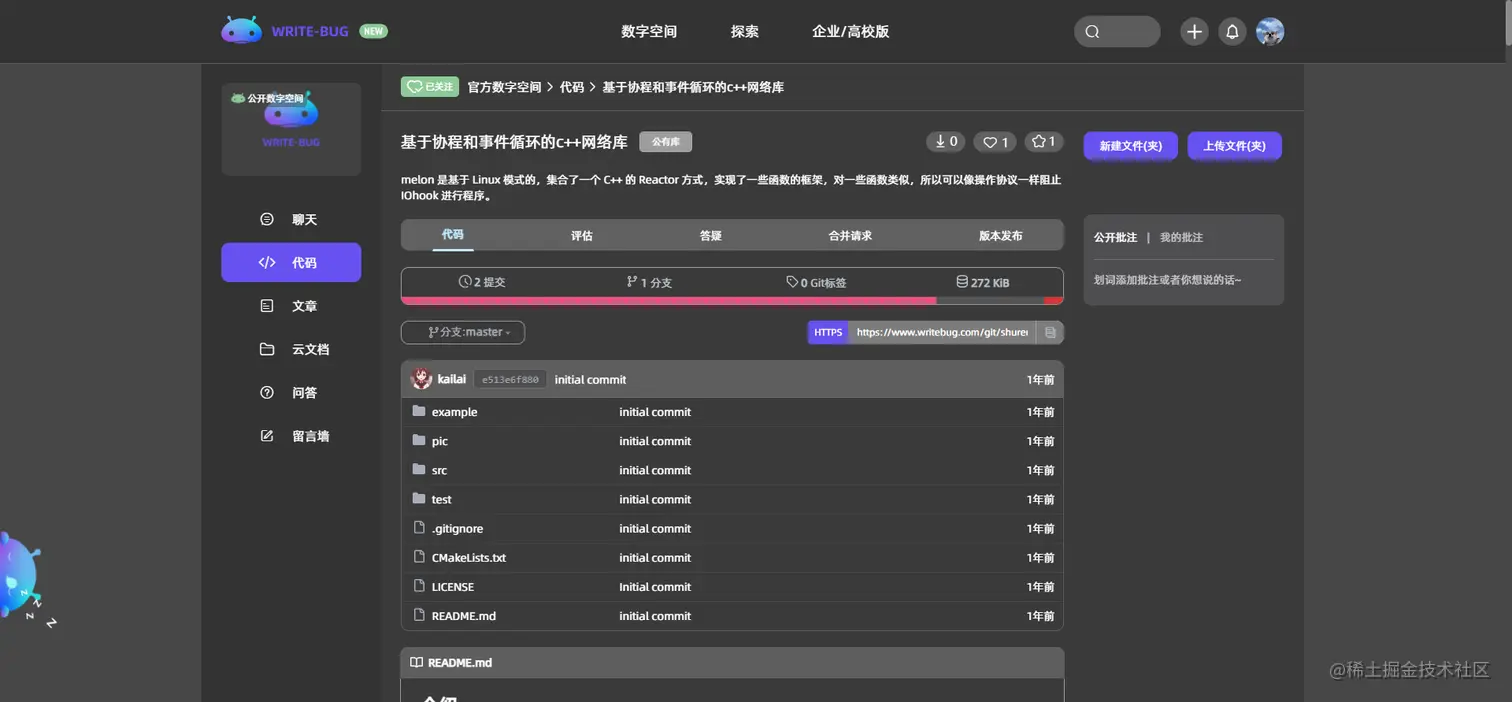Open notifications via the bell icon
Screen dimensions: 1512x702
[1232, 31]
